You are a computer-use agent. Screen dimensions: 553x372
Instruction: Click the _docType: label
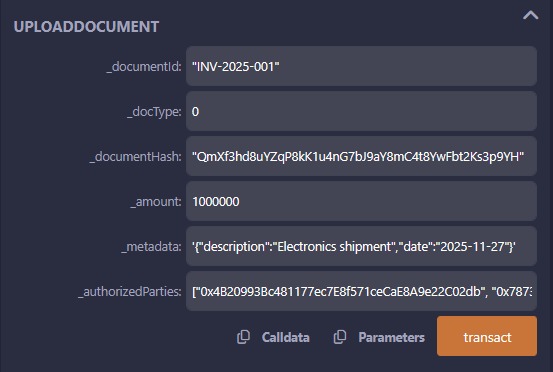[x=154, y=112]
